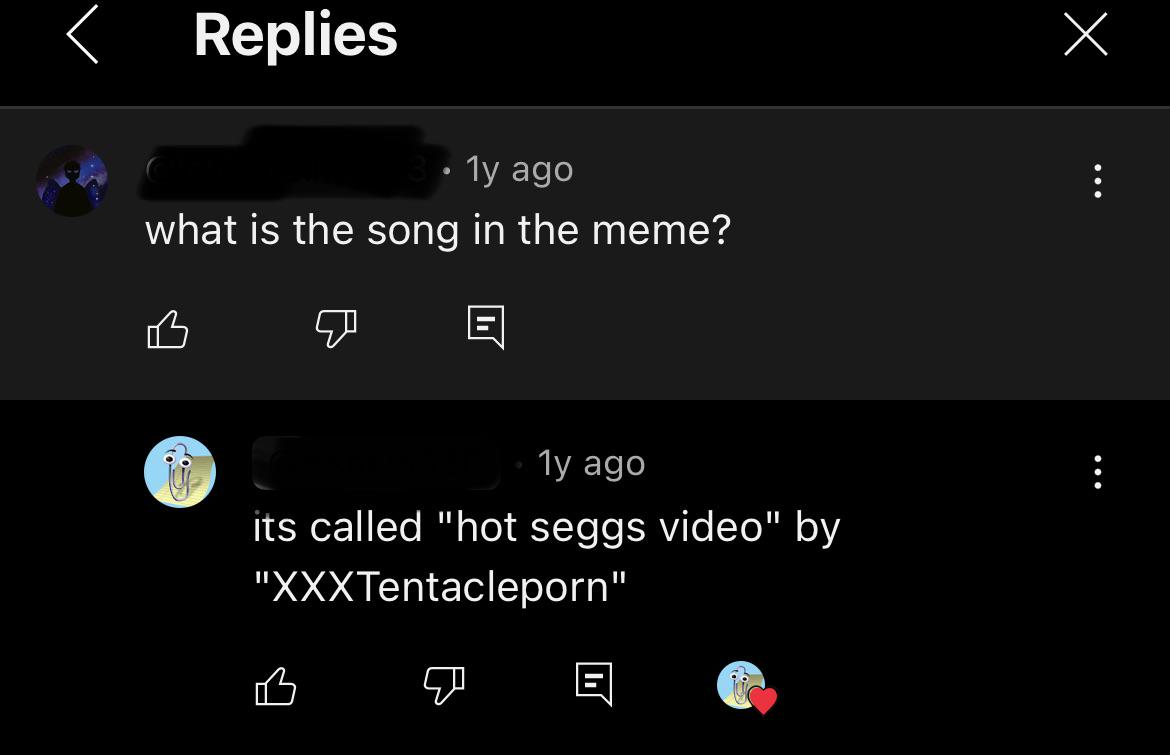The image size is (1170, 755).
Task: Dislike the "hot seggs video" reply
Action: click(x=445, y=685)
